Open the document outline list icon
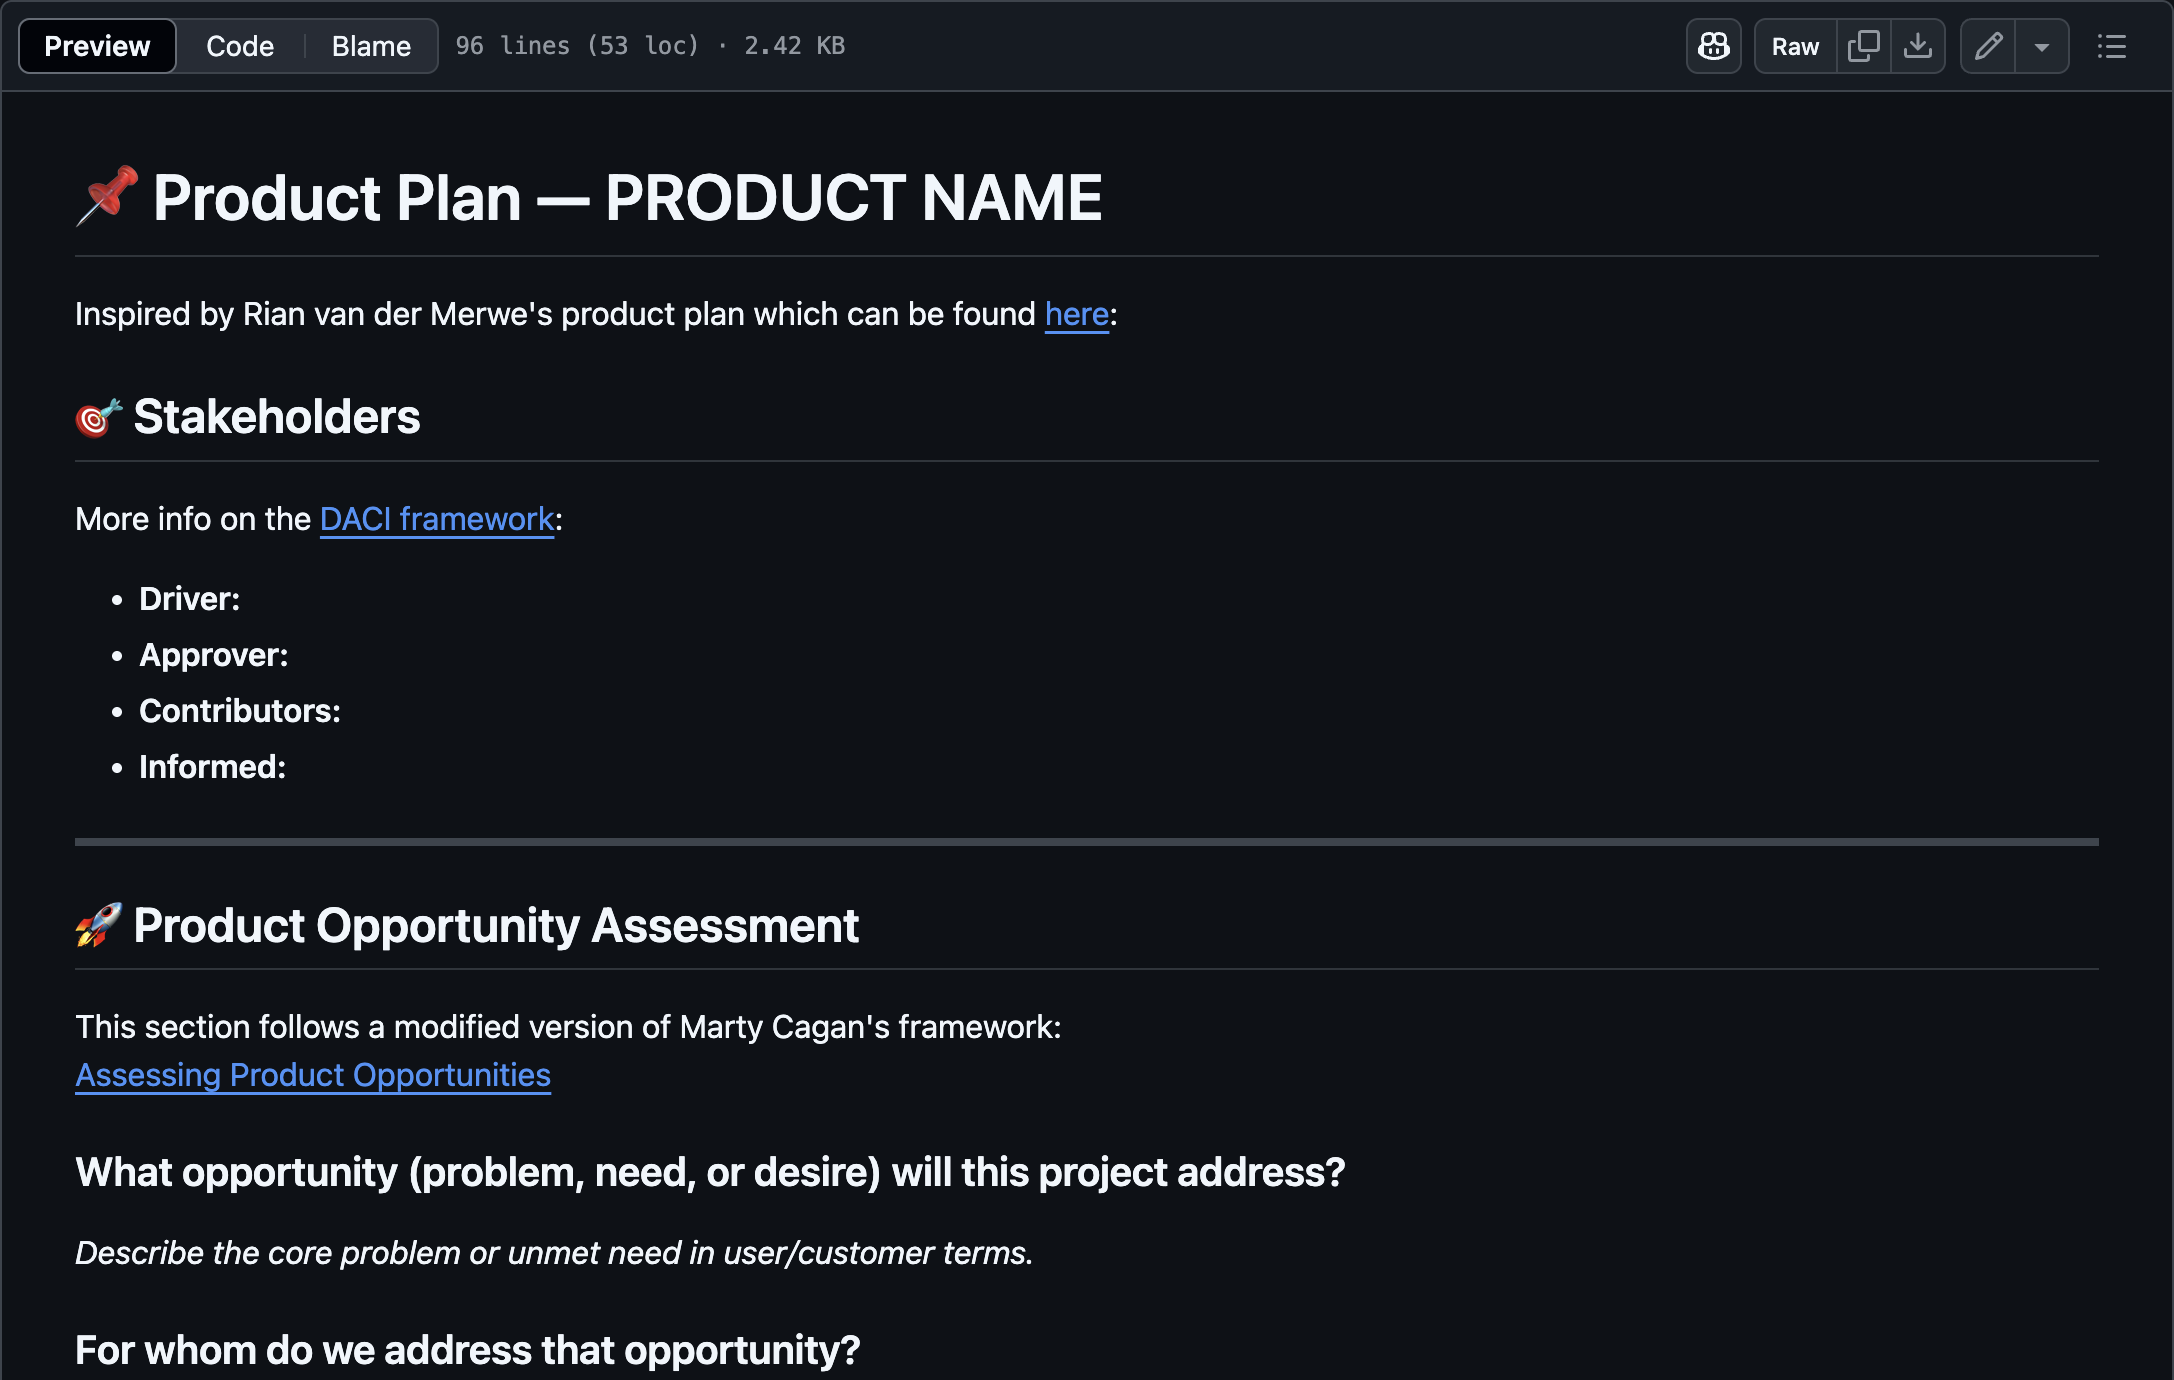2174x1380 pixels. 2112,46
